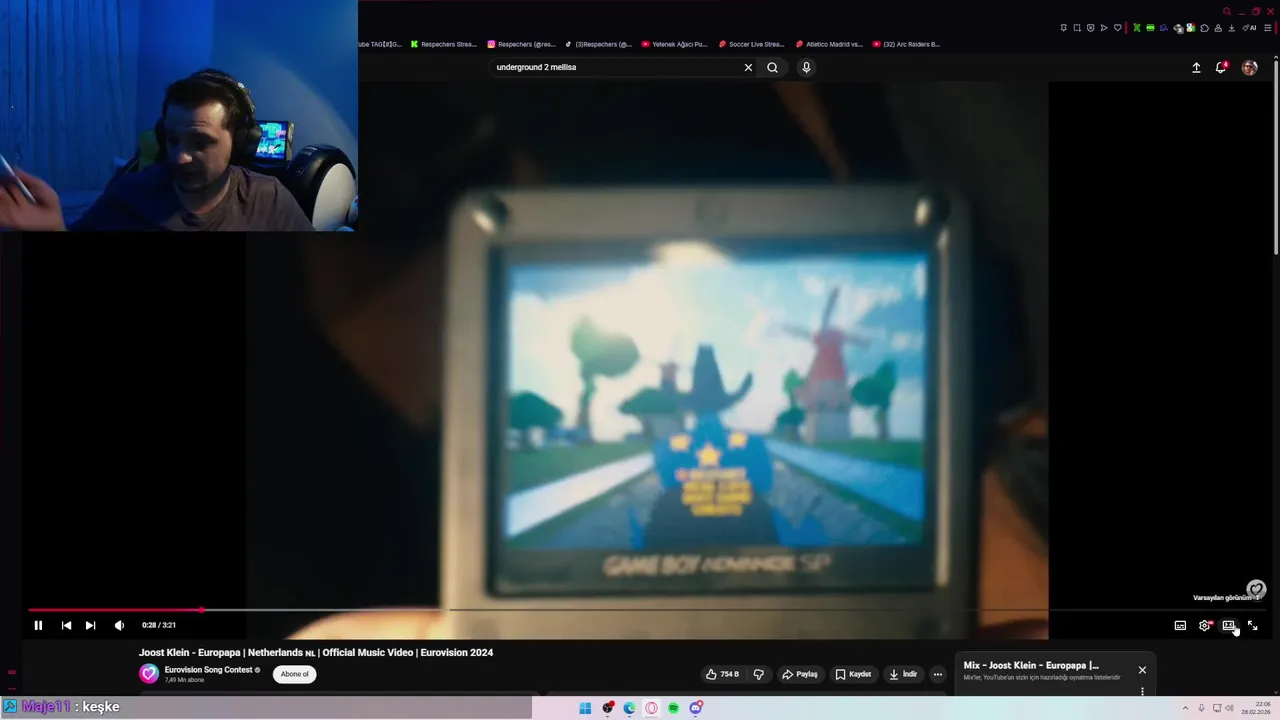Open Eurovision Song Contest channel avatar

(149, 674)
